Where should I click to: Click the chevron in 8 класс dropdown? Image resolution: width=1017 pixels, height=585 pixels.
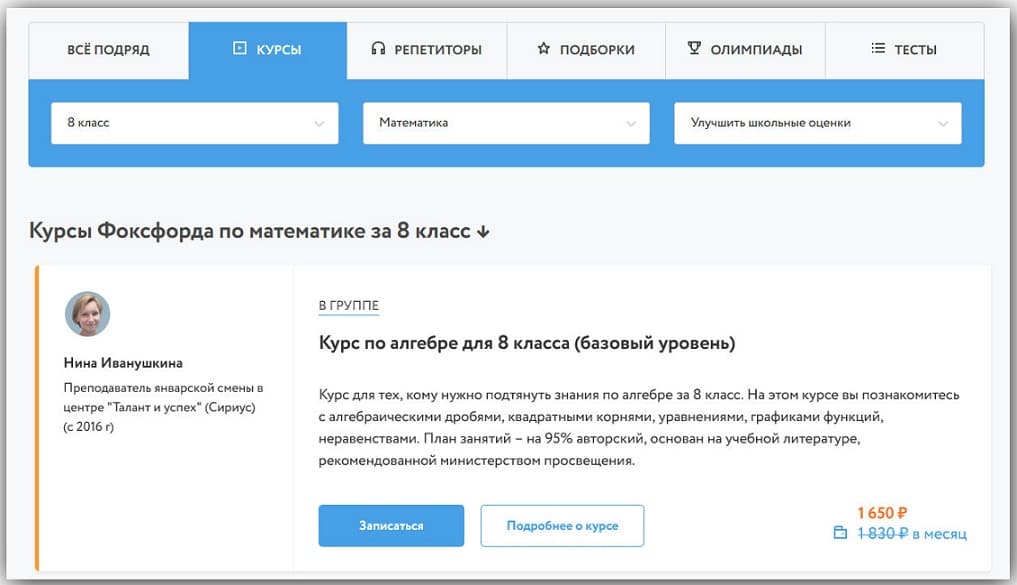tap(319, 124)
